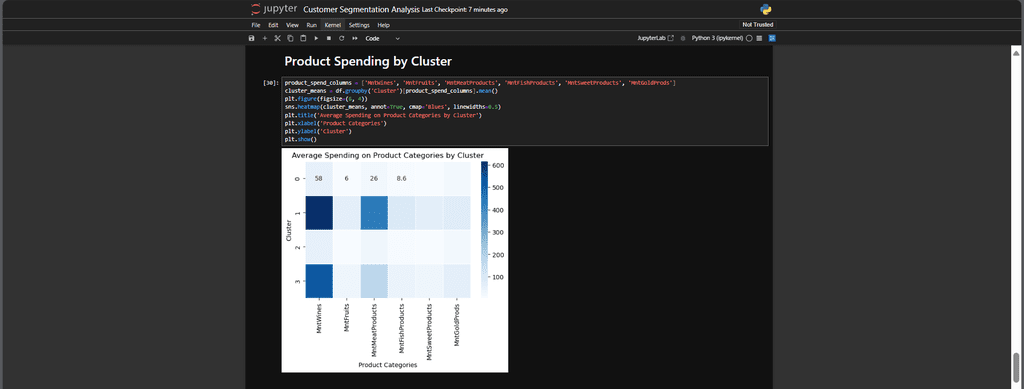The width and height of the screenshot is (1024, 389).
Task: Open the File menu
Action: (256, 25)
